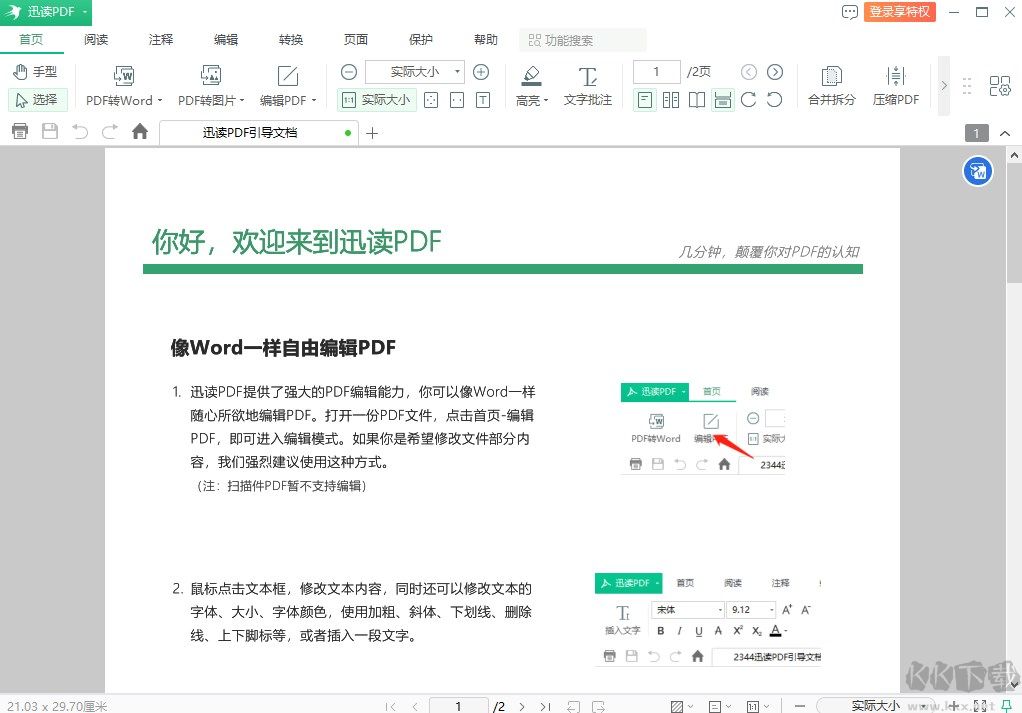Click the home icon next to undo arrows
Viewport: 1022px width, 713px height.
coord(140,131)
